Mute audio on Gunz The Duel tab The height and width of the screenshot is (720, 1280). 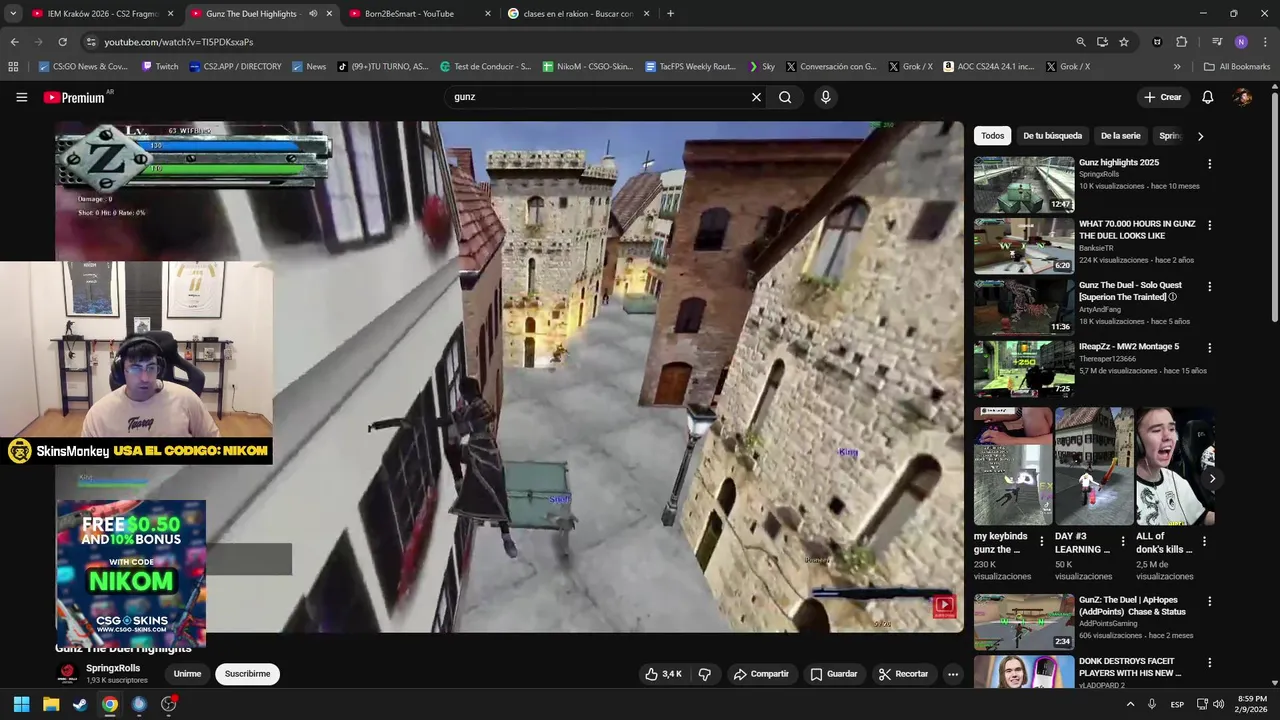coord(313,14)
